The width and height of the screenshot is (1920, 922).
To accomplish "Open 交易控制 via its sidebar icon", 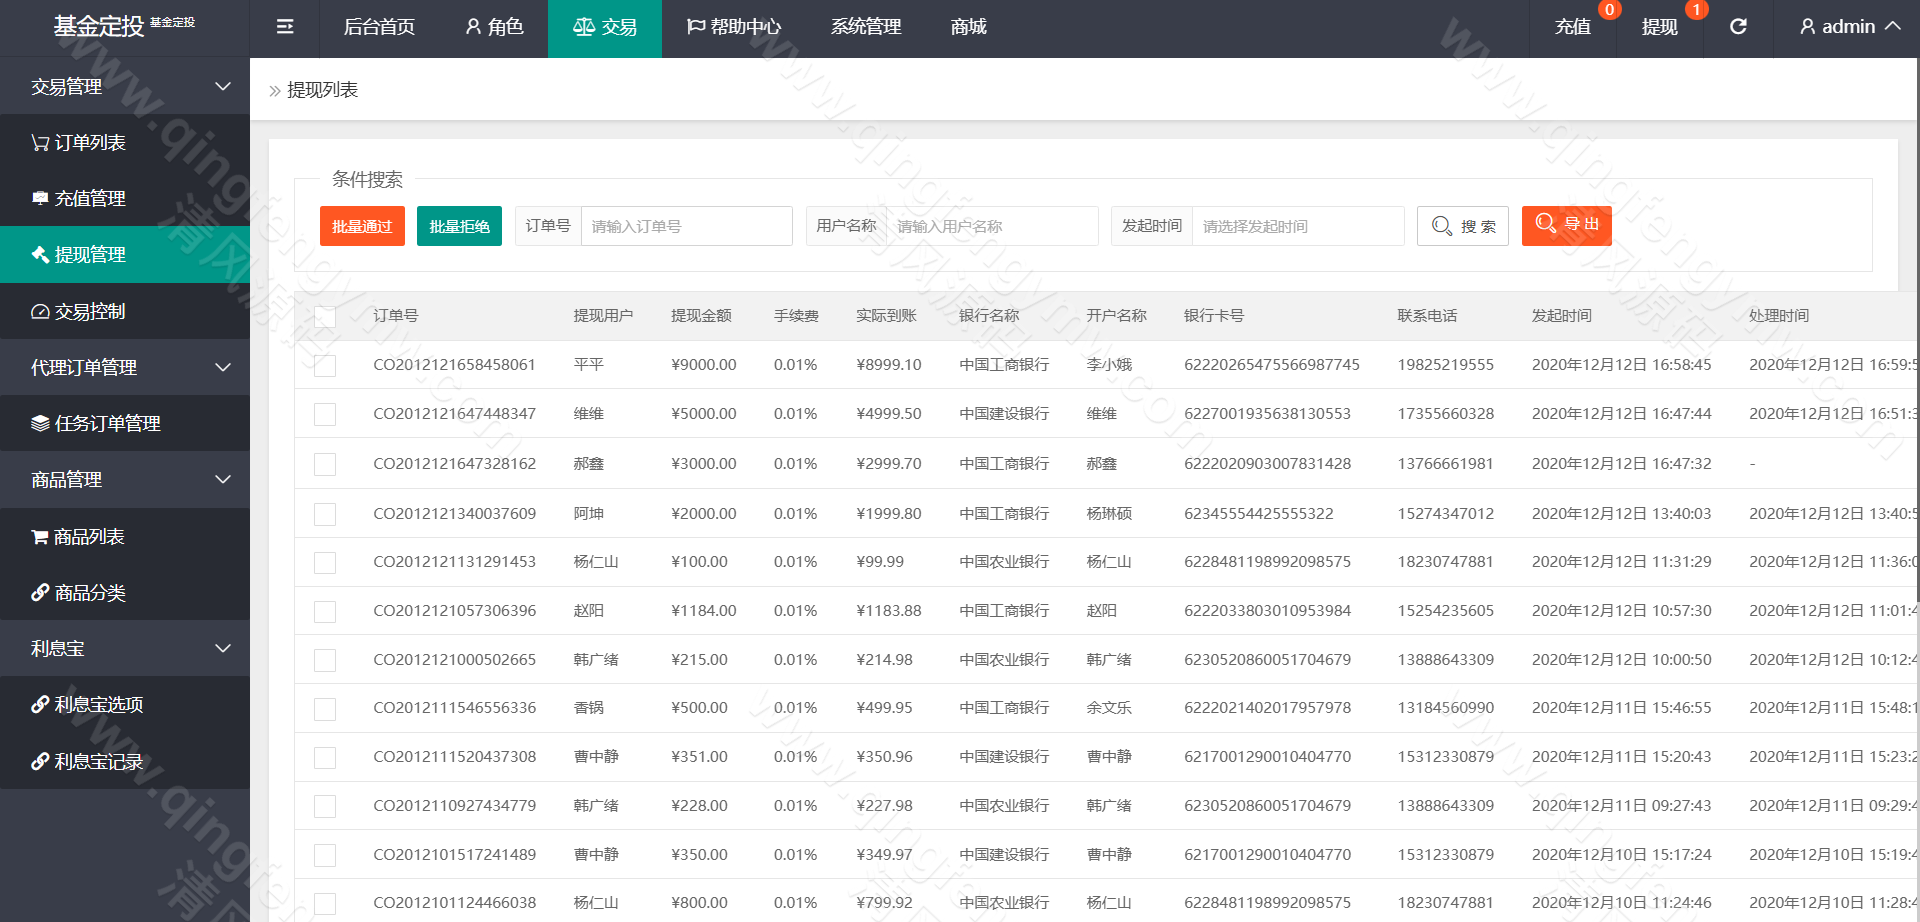I will (x=40, y=311).
